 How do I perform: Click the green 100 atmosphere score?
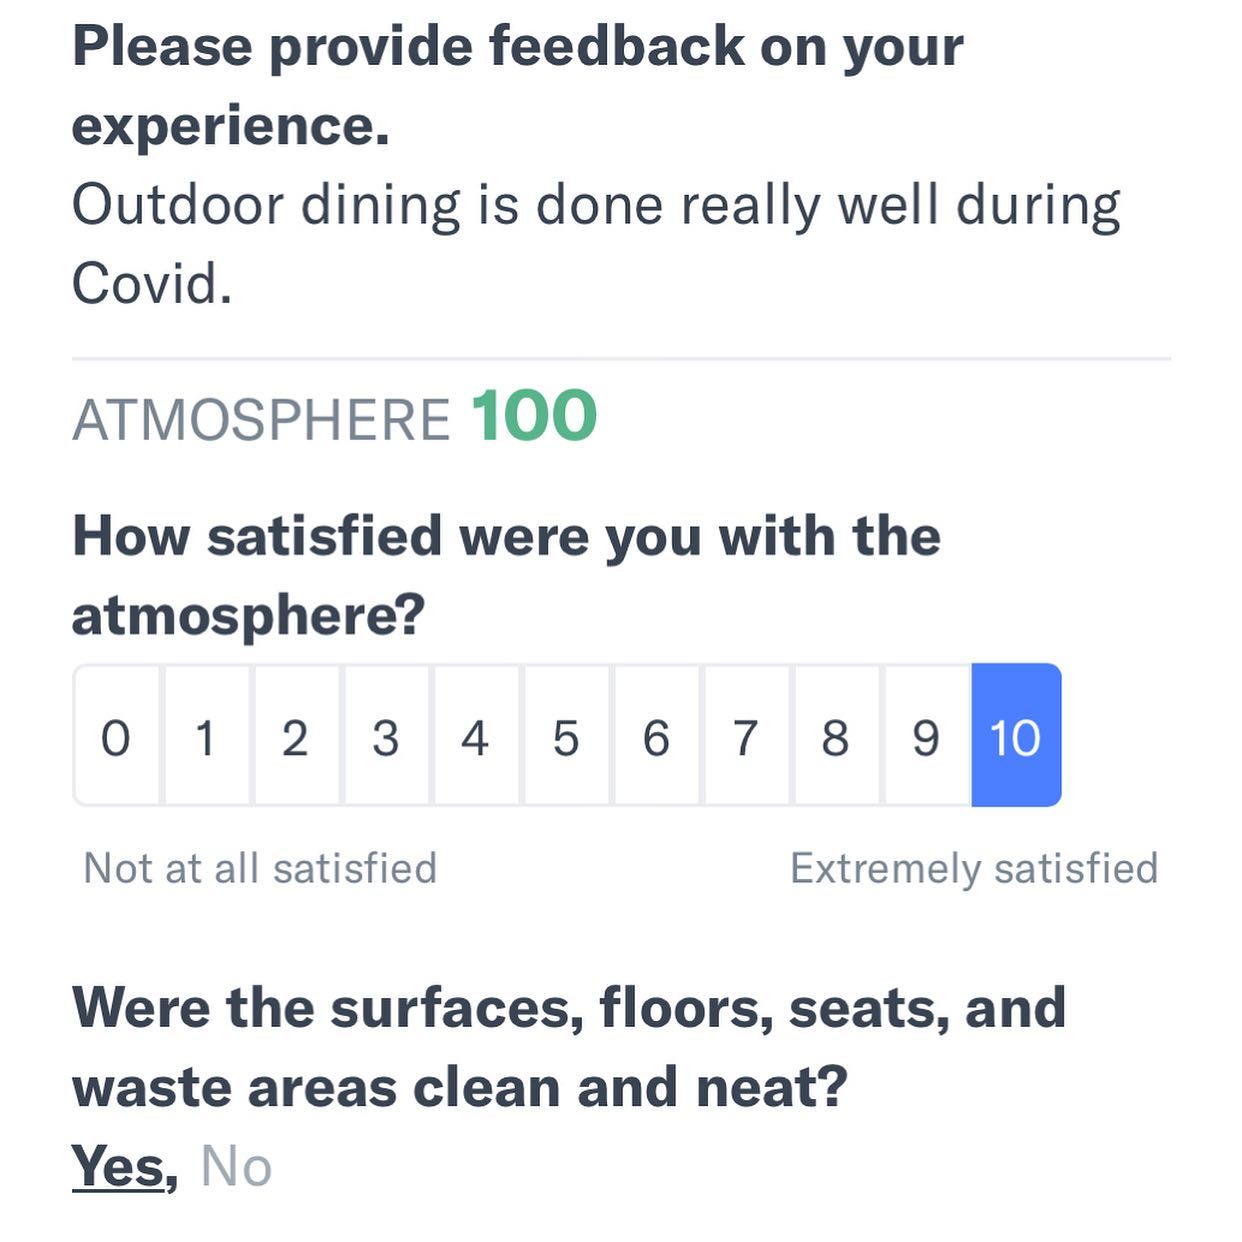[534, 416]
